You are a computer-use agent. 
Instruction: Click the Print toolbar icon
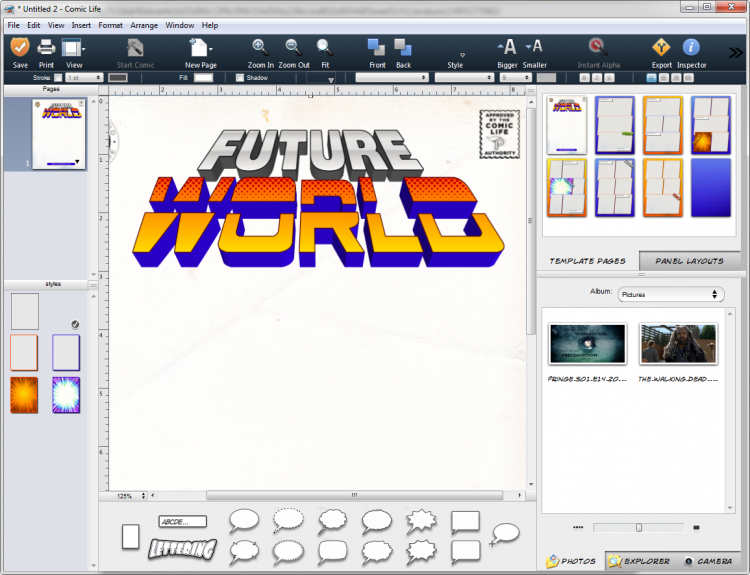click(x=46, y=47)
